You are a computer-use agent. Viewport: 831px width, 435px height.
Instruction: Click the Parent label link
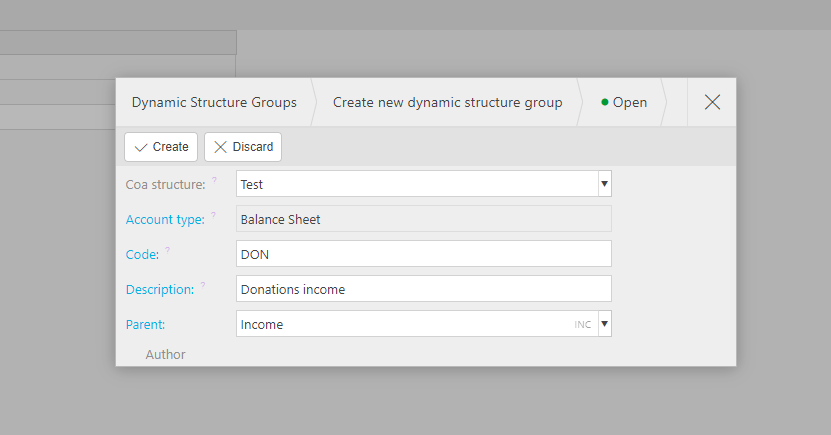pos(145,324)
